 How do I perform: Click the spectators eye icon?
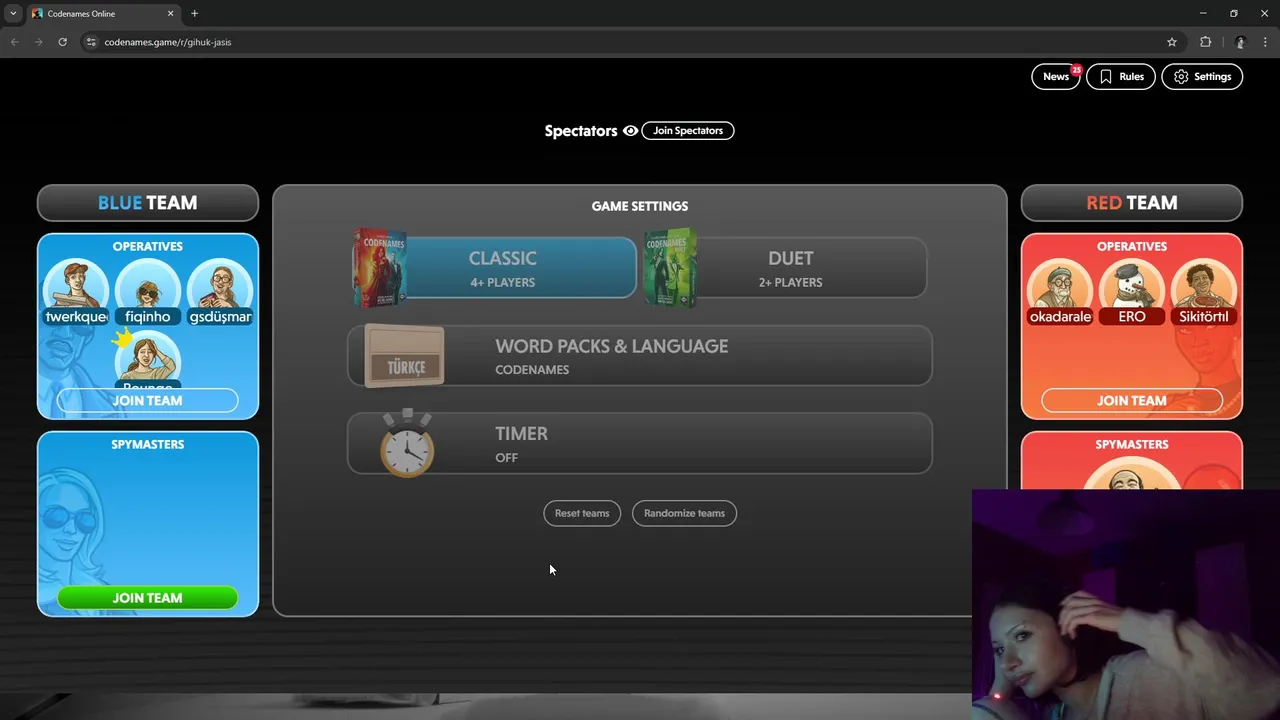(630, 131)
